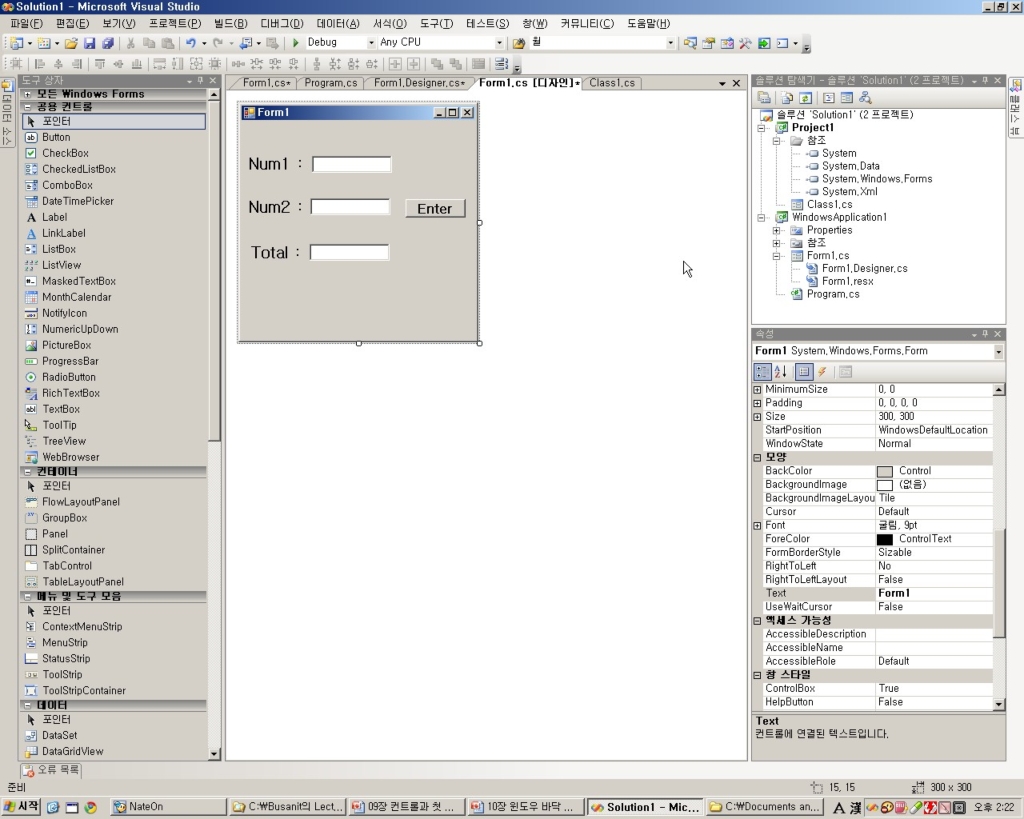Screen dimensions: 1024x819
Task: Click the BackgroundImage empty swatch
Action: pyautogui.click(x=884, y=485)
